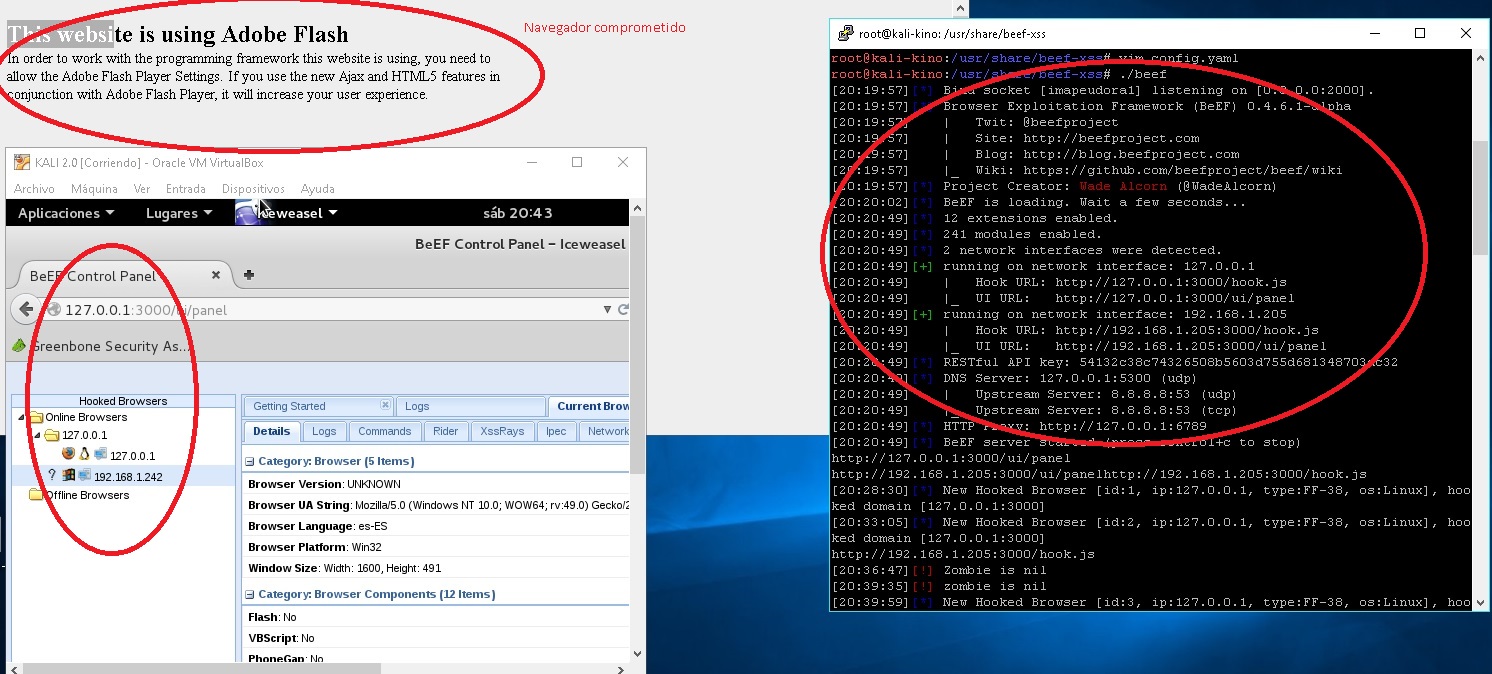Collapse the Category: Browser Components section
This screenshot has width=1492, height=674.
[249, 594]
